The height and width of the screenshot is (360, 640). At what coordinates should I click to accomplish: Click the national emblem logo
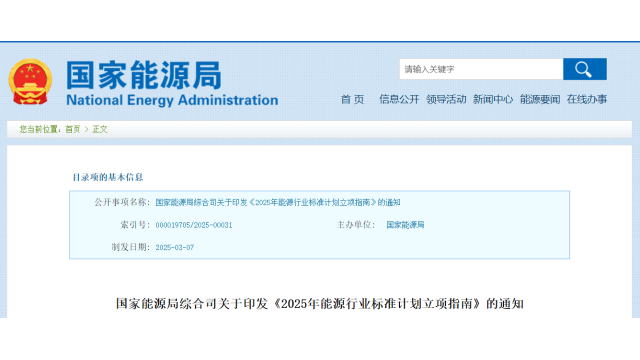[x=30, y=82]
